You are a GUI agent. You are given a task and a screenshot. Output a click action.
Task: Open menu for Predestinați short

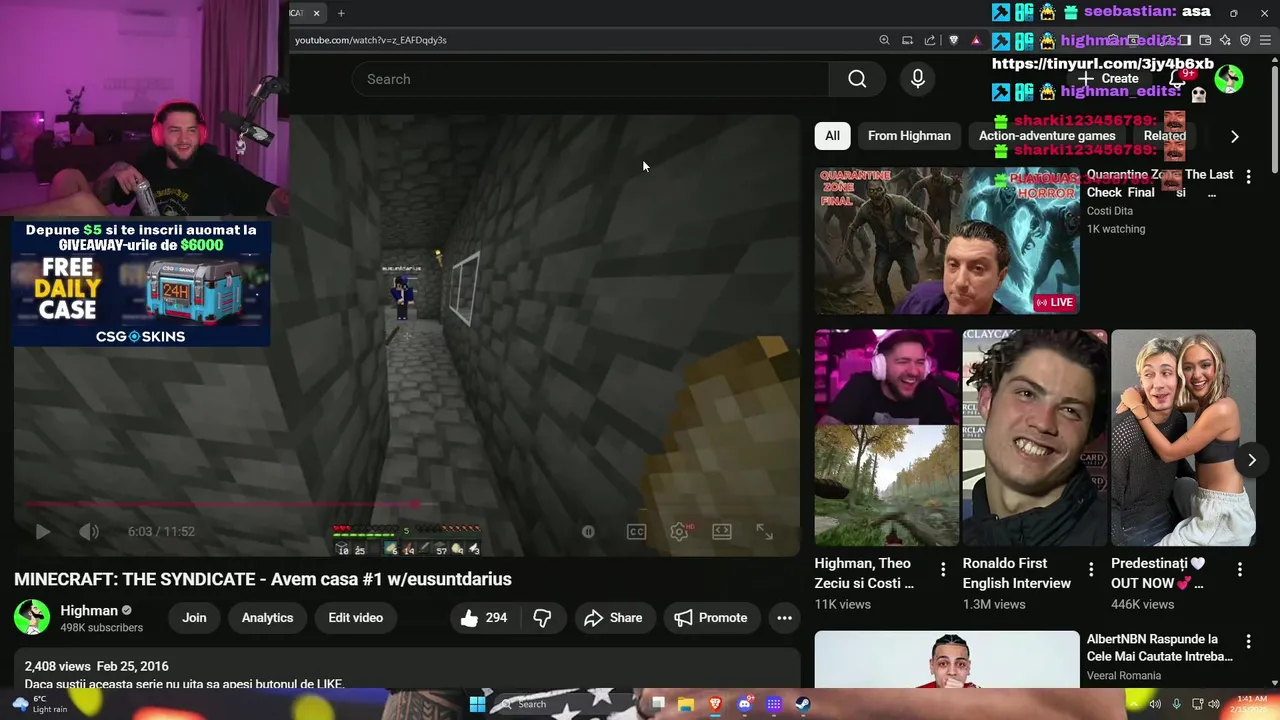[1240, 569]
